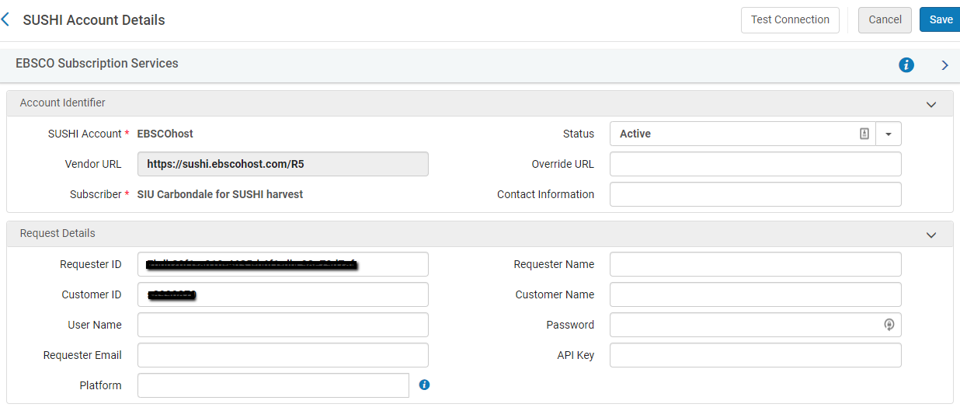
Task: Click the Request Details section header
Action: pyautogui.click(x=479, y=234)
